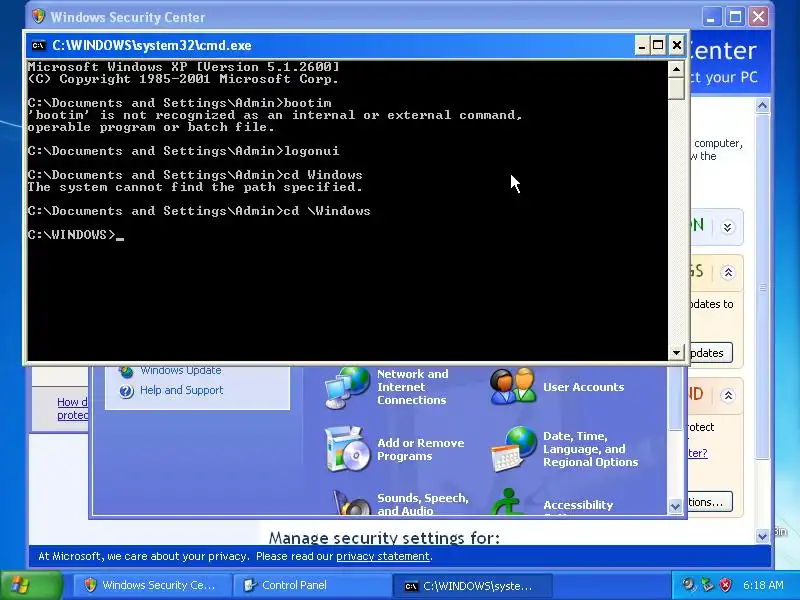This screenshot has height=600, width=800.
Task: Open Add or Remove Programs icon
Action: 347,449
